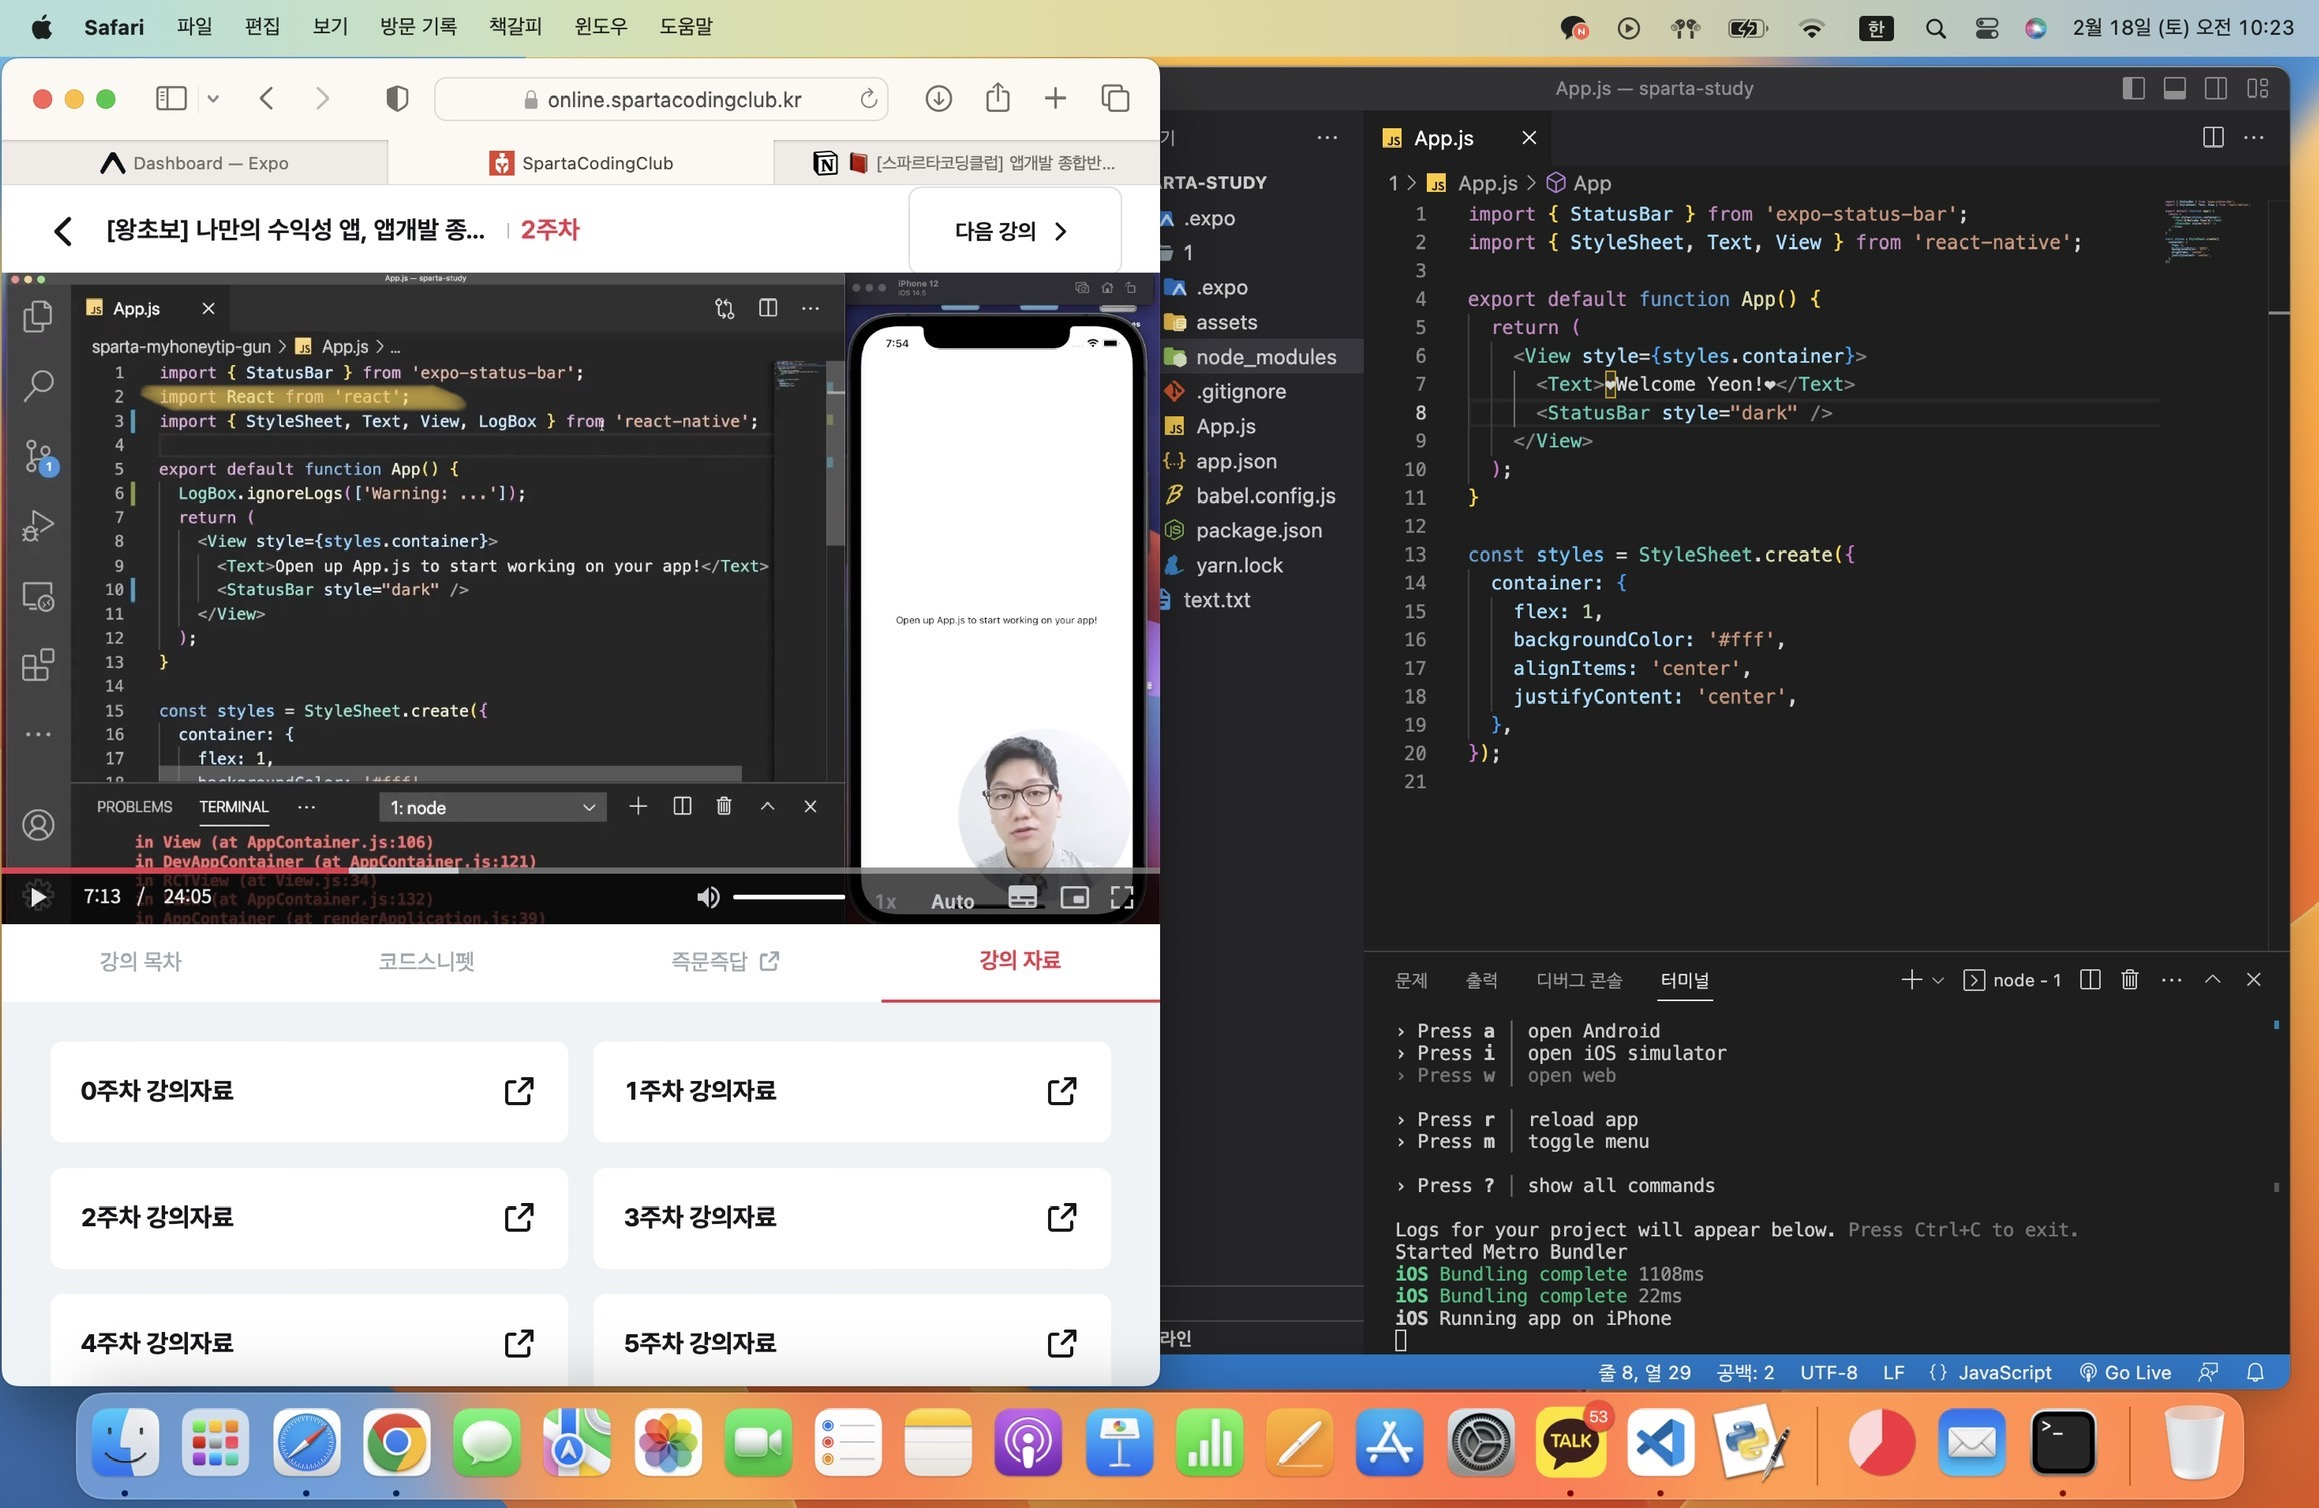
Task: Click Go Live in status bar
Action: (2125, 1373)
